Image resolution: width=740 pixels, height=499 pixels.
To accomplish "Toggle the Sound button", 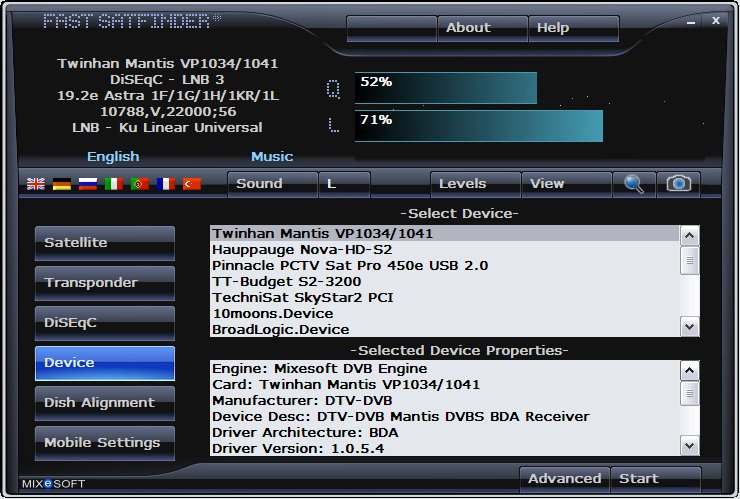I will [x=272, y=184].
